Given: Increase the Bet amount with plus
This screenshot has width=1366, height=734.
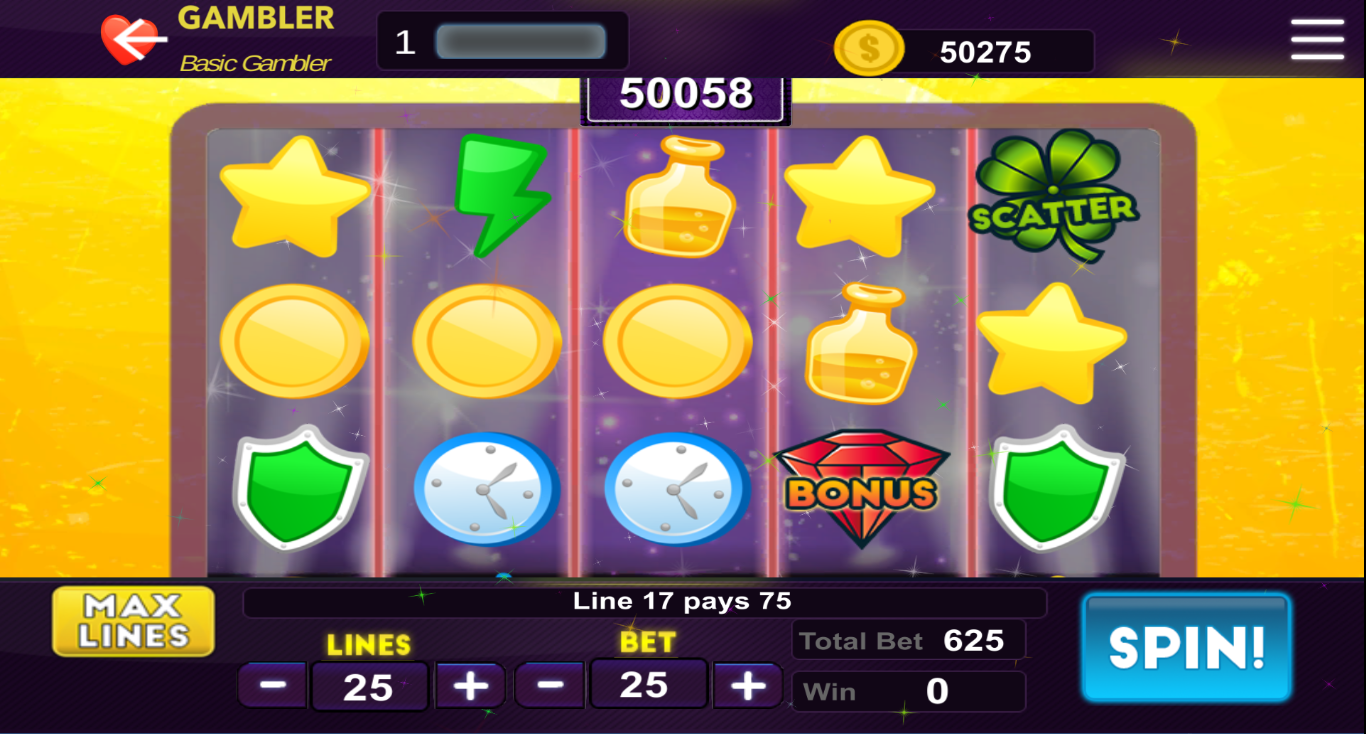Looking at the screenshot, I should [x=747, y=685].
